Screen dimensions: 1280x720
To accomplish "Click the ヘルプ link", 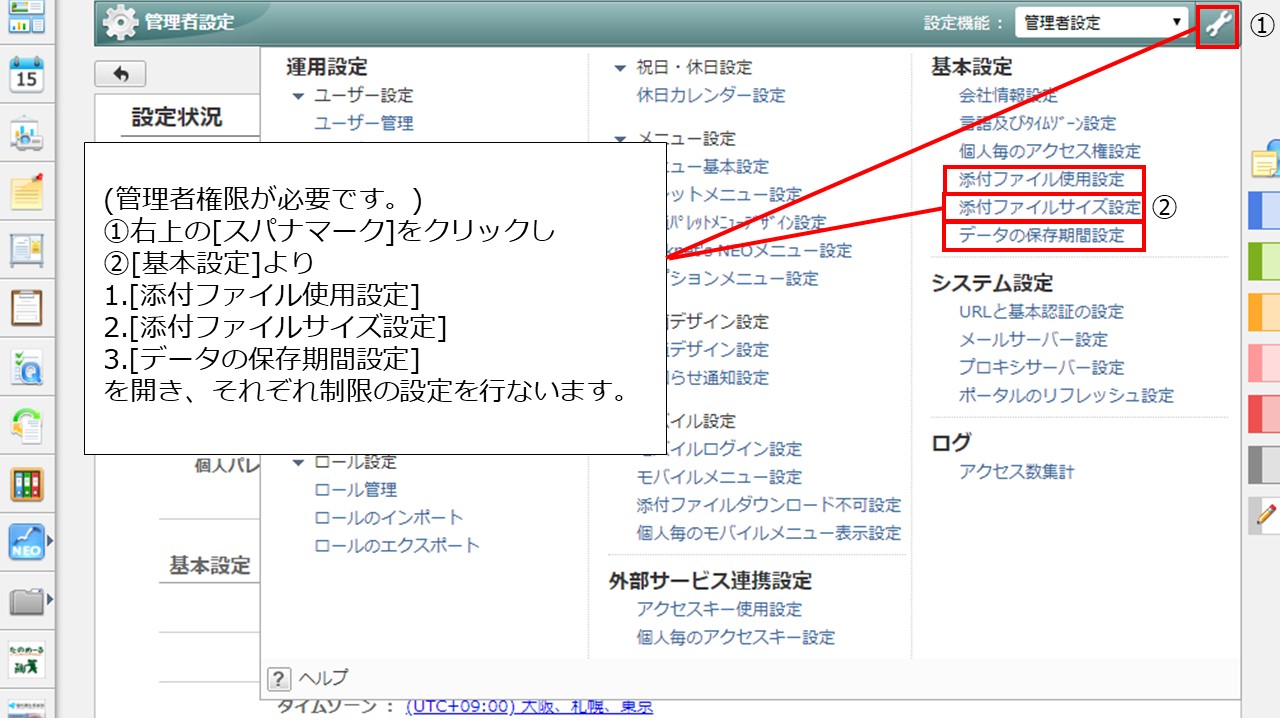I will pyautogui.click(x=324, y=678).
